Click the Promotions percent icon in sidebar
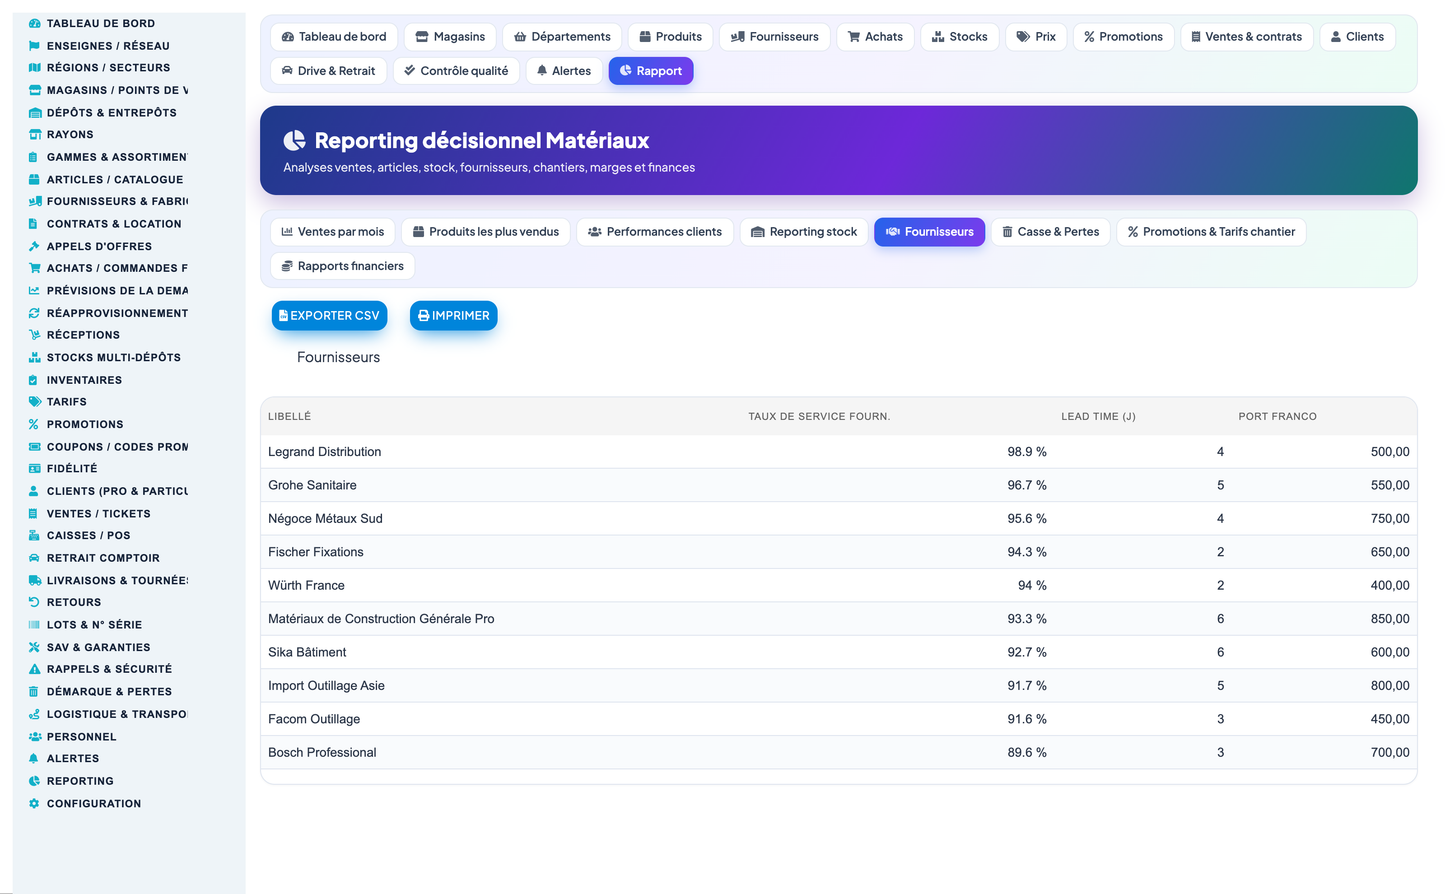The width and height of the screenshot is (1445, 894). click(x=34, y=425)
